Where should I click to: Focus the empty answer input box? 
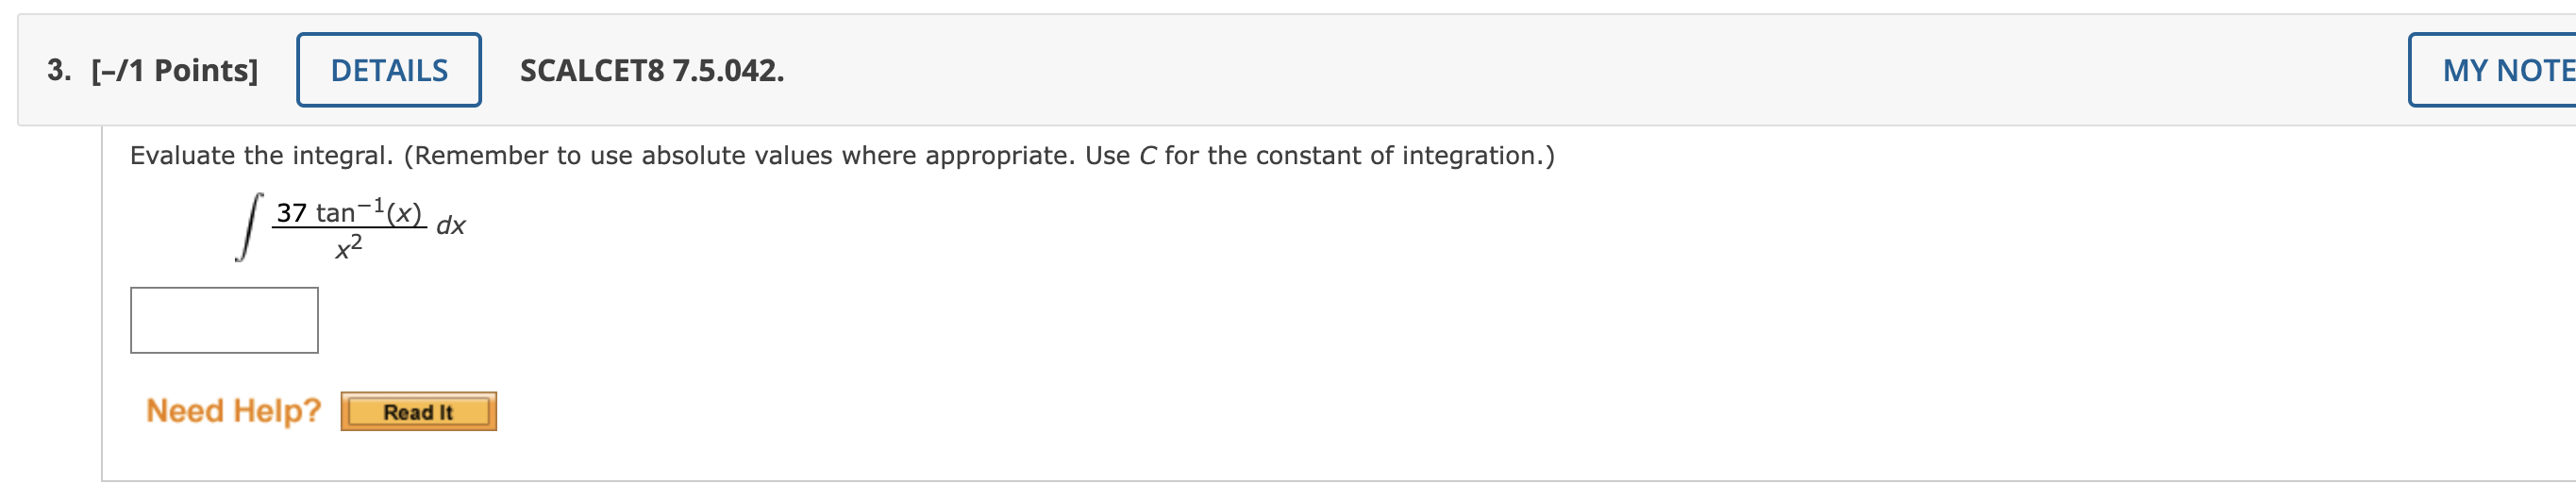coord(224,320)
